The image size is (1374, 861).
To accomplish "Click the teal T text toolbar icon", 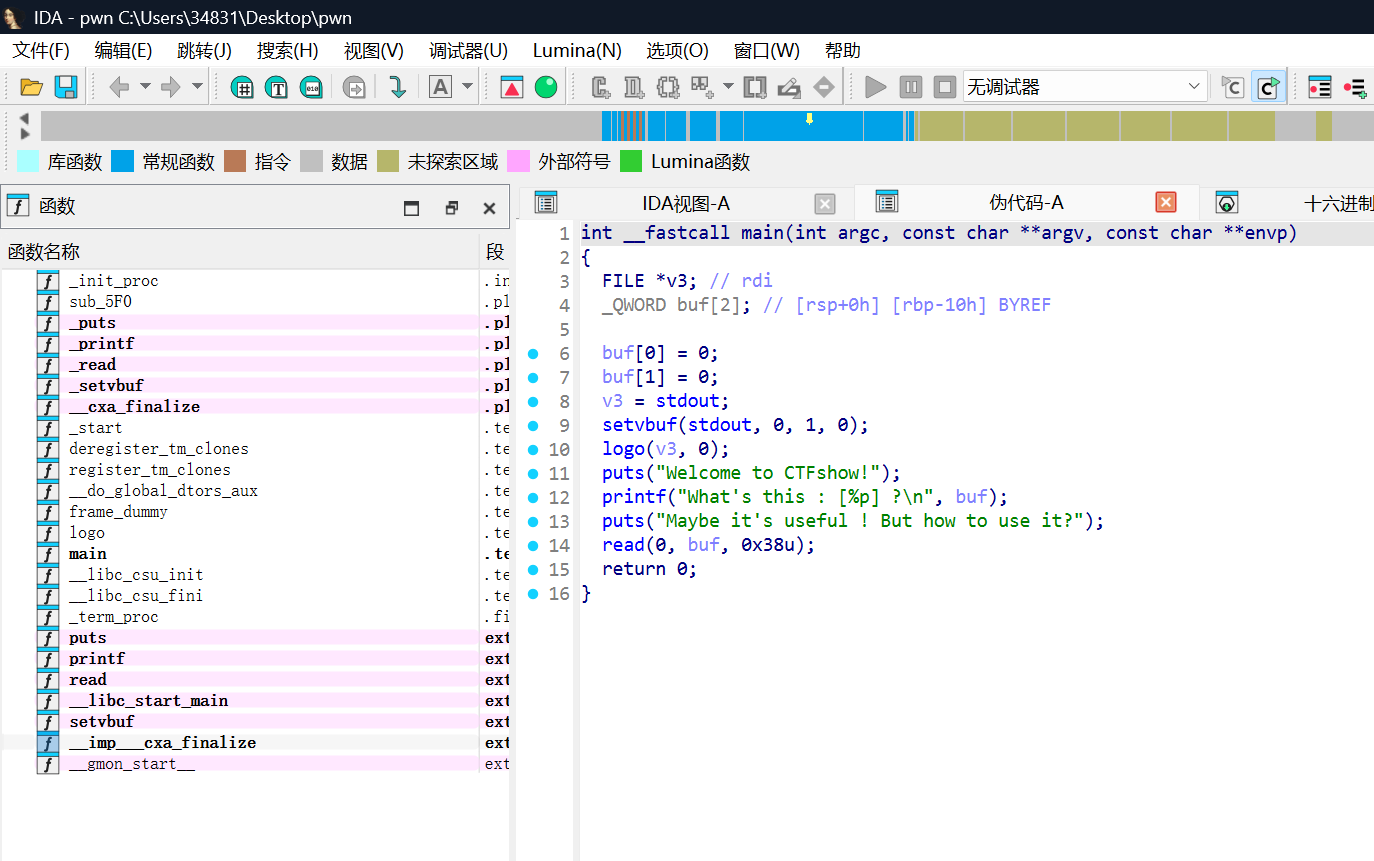I will [x=277, y=87].
